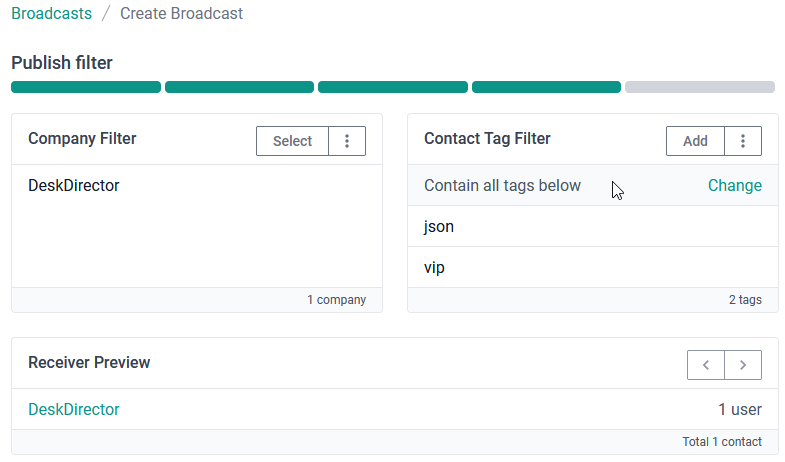The image size is (785, 462).
Task: Go to next Receiver Preview page
Action: click(x=743, y=365)
